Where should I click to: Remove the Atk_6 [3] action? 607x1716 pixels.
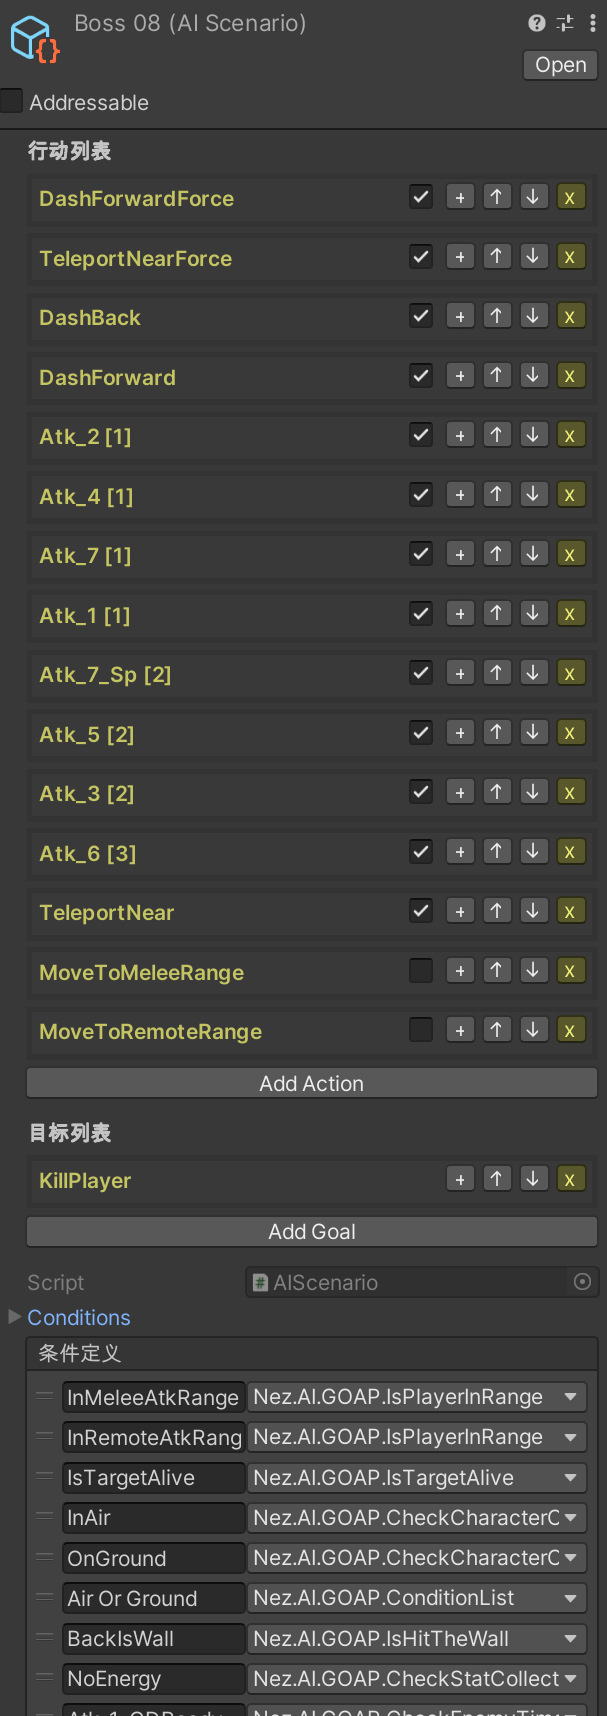[570, 852]
